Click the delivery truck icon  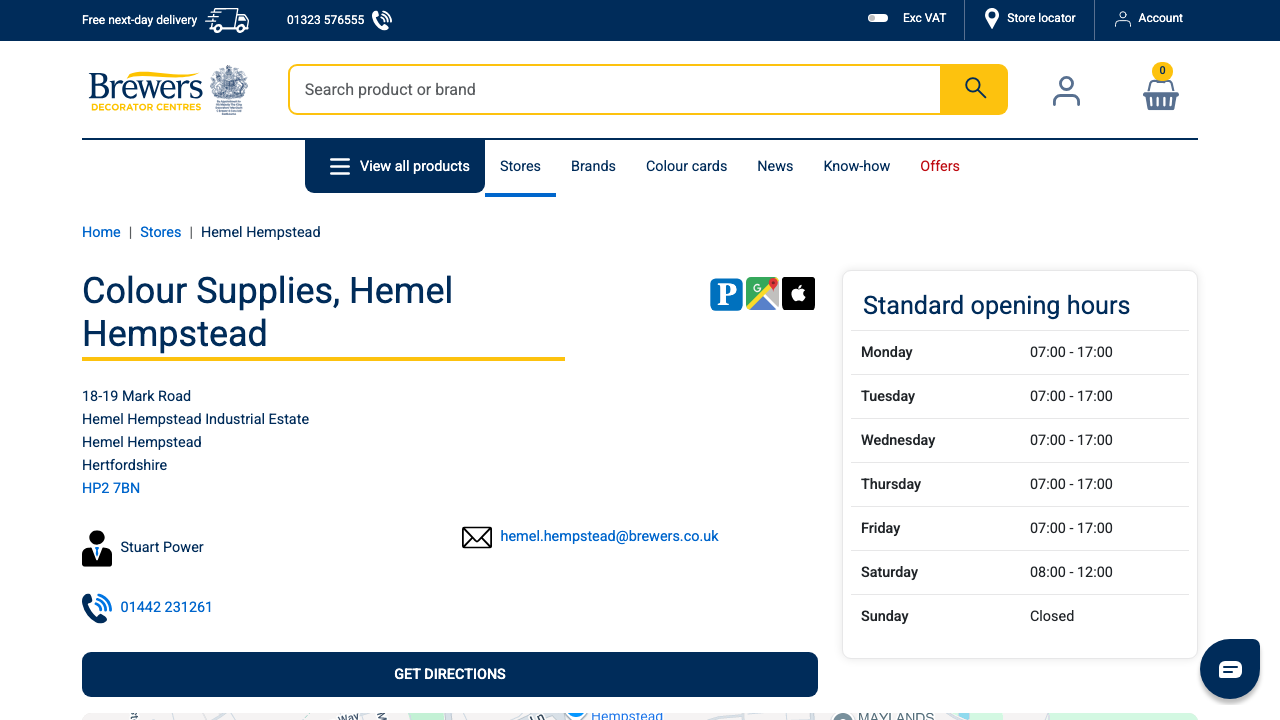pyautogui.click(x=227, y=20)
